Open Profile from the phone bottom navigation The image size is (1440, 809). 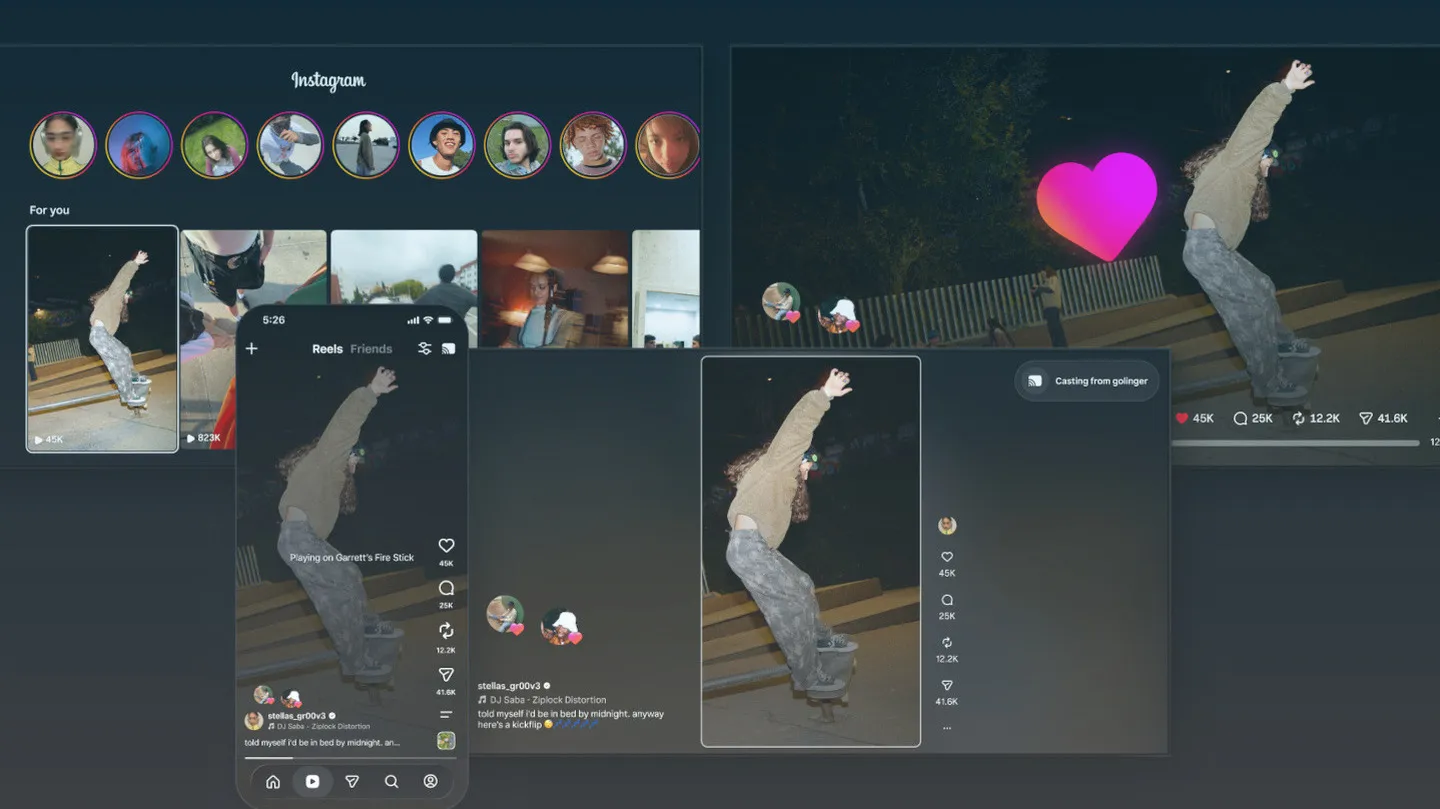(430, 782)
